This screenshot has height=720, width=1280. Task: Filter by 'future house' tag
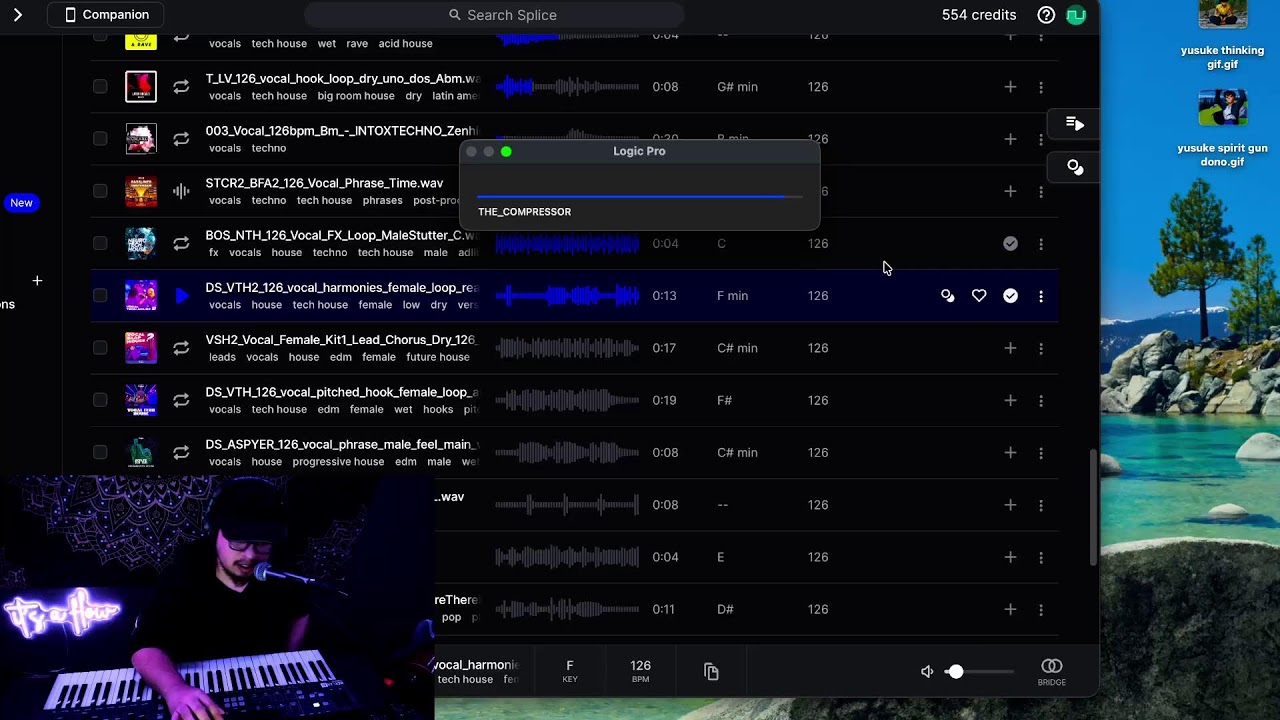pos(438,357)
